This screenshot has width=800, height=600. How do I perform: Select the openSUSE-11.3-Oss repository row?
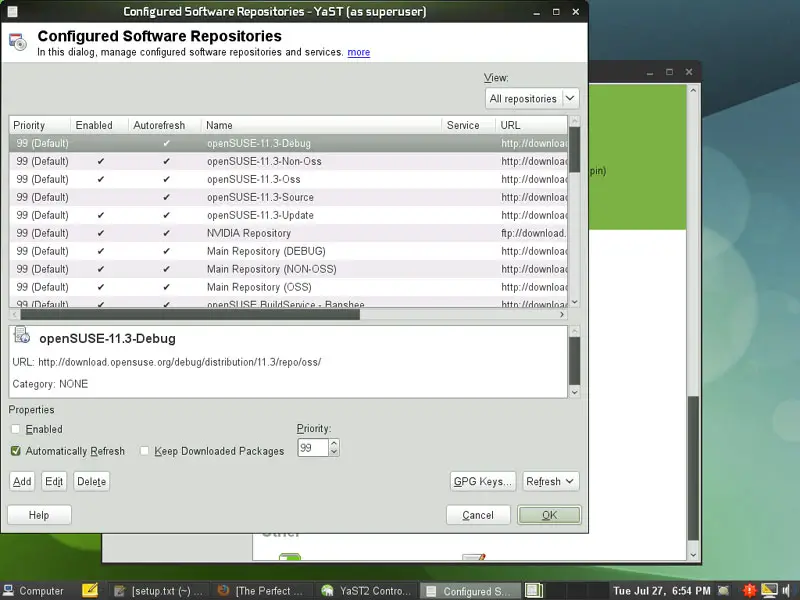(288, 179)
